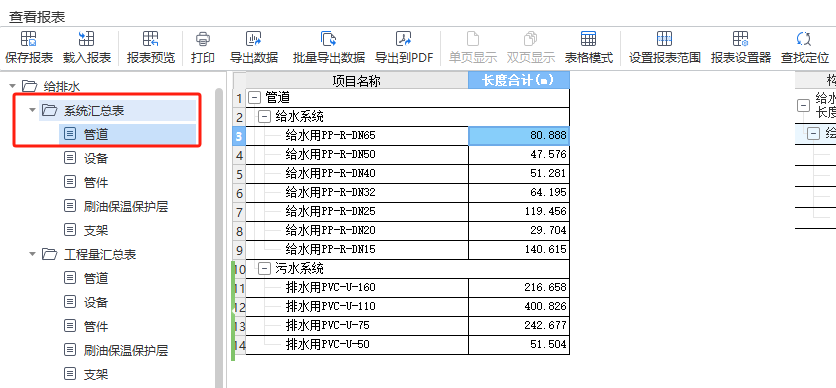This screenshot has height=388, width=836.
Task: Click the 打印 print icon
Action: [203, 39]
